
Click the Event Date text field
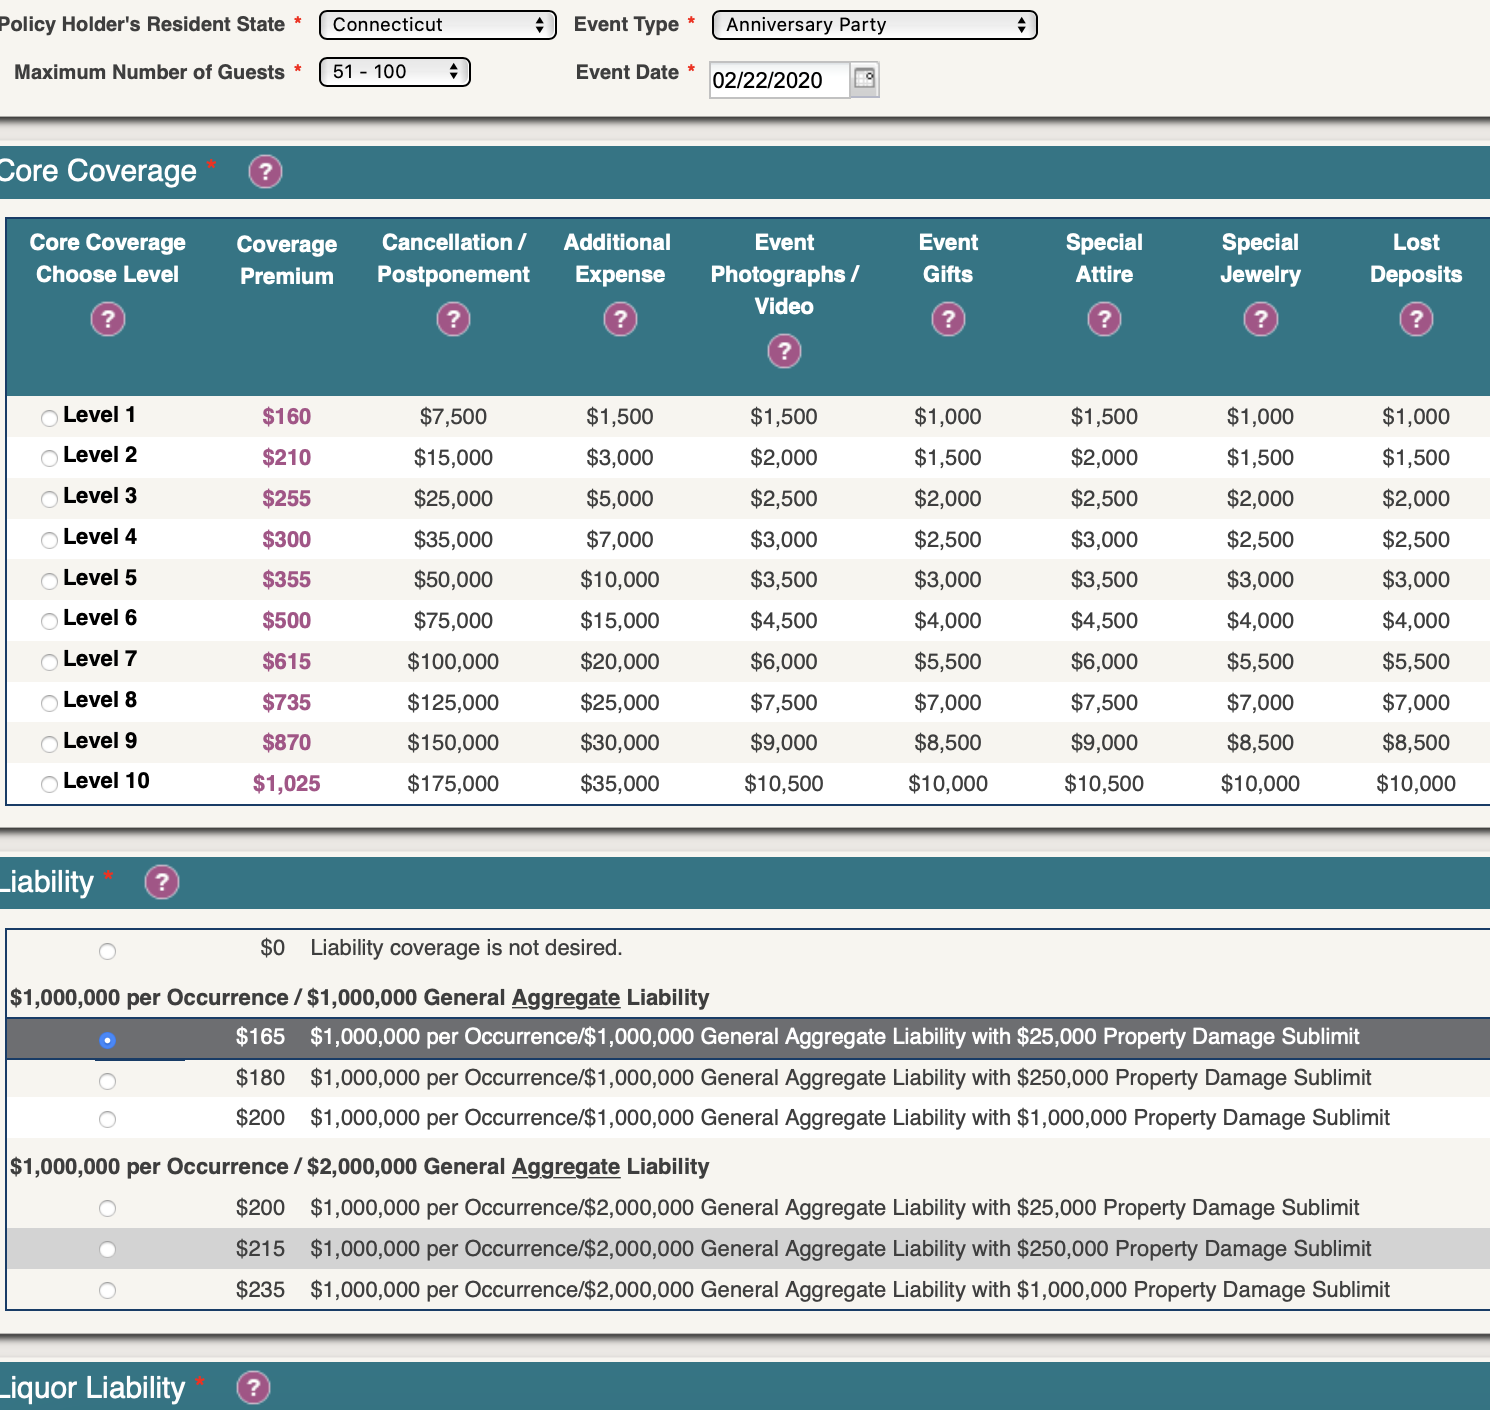(778, 80)
